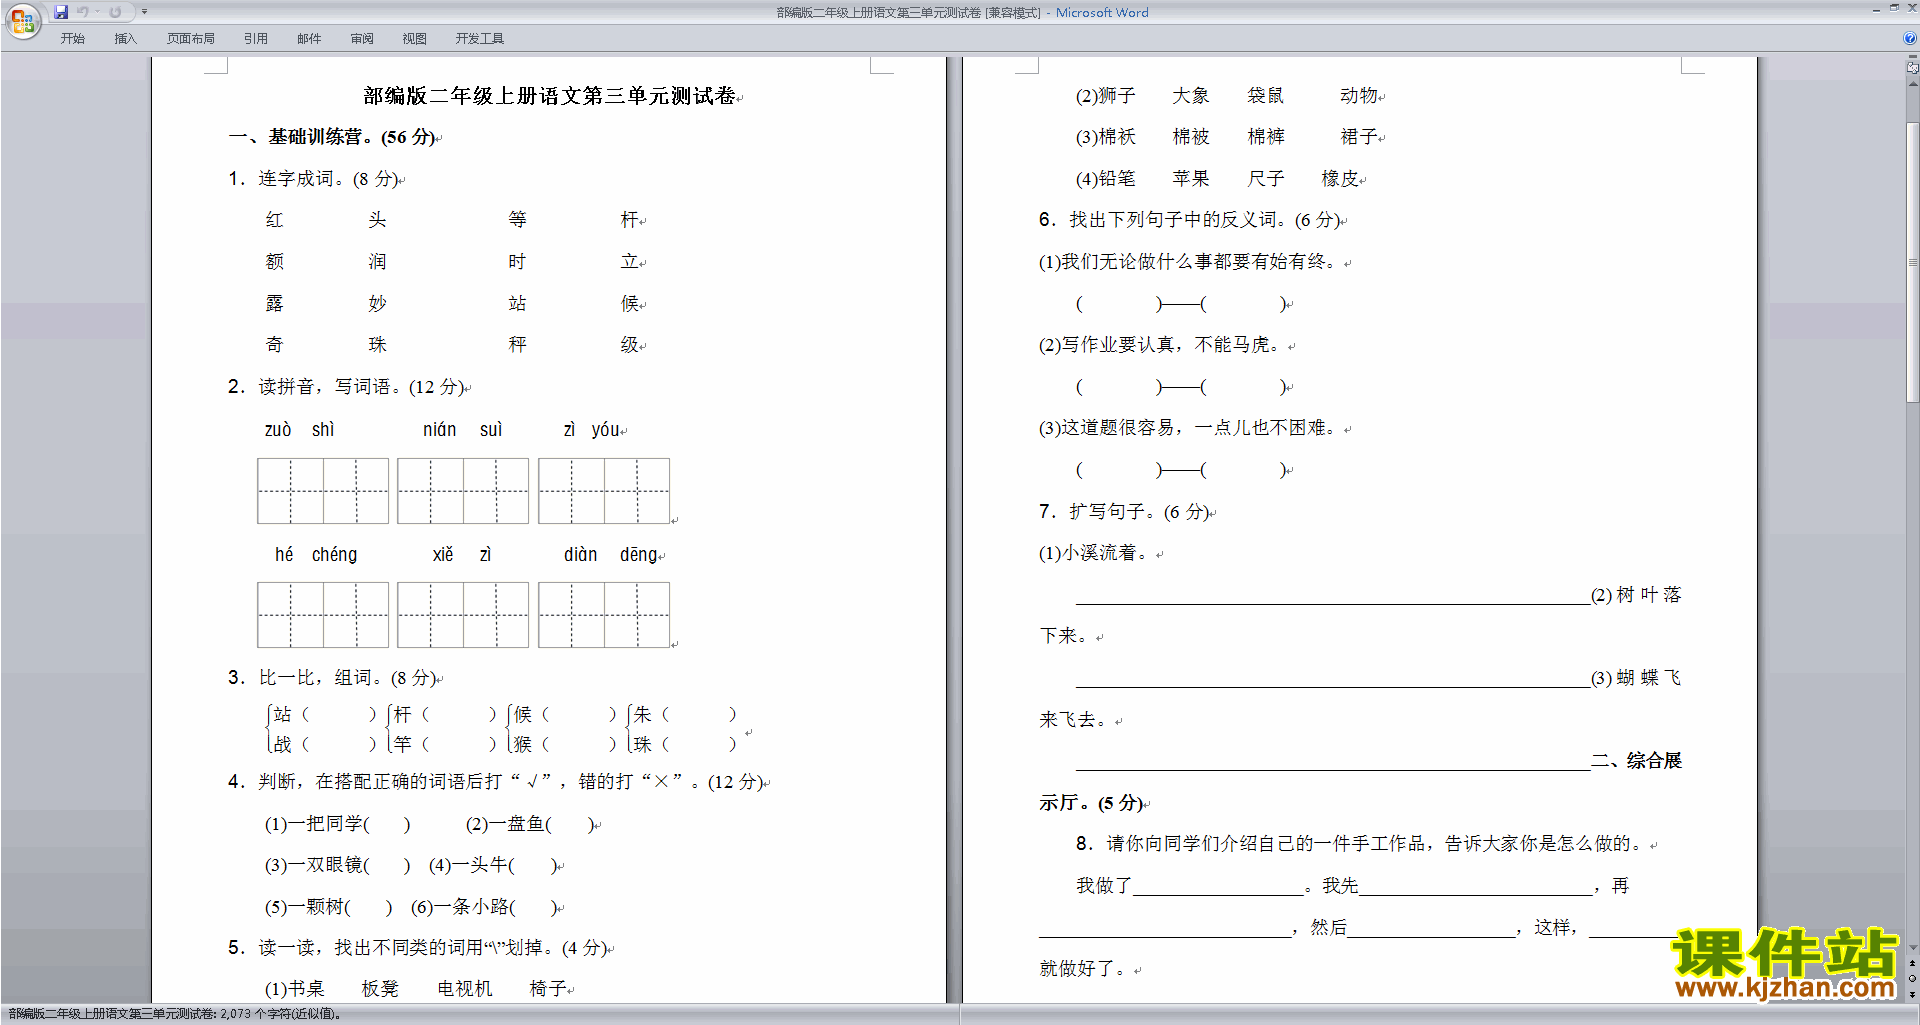
Task: Click the line 6. 找出下列句子中的反义词
Action: pos(1190,220)
